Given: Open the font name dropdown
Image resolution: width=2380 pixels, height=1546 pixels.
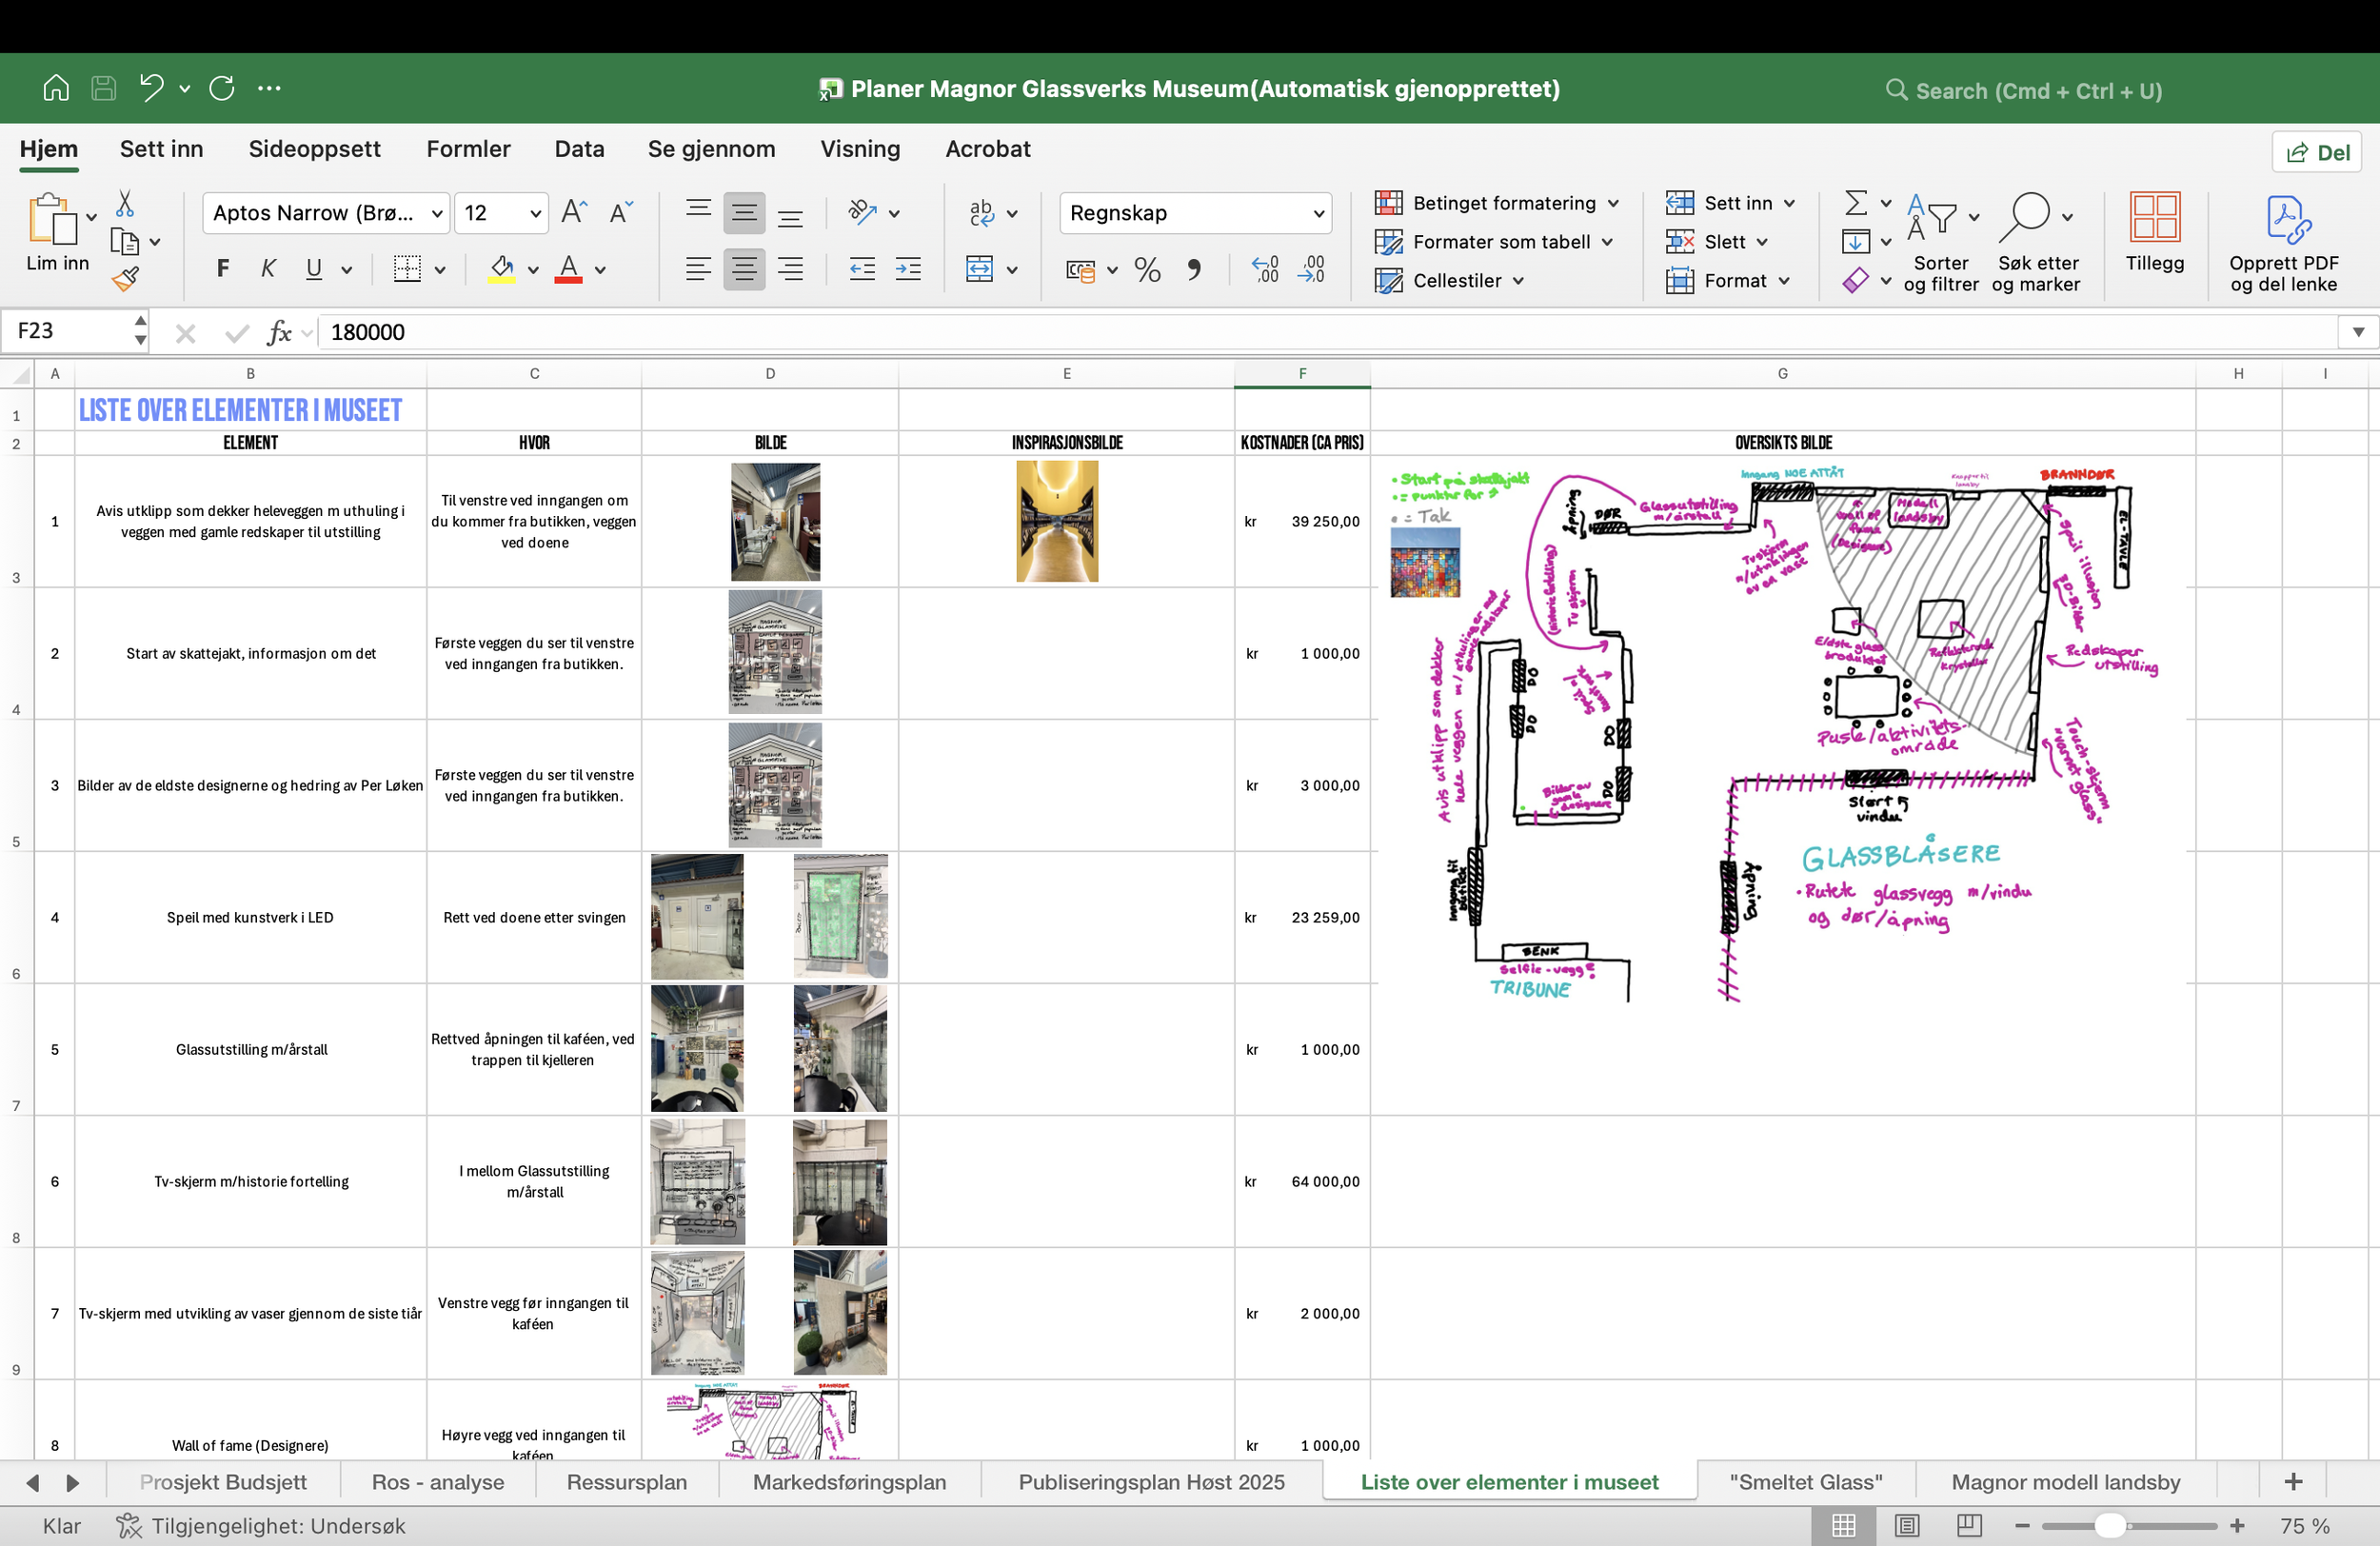Looking at the screenshot, I should tap(436, 213).
